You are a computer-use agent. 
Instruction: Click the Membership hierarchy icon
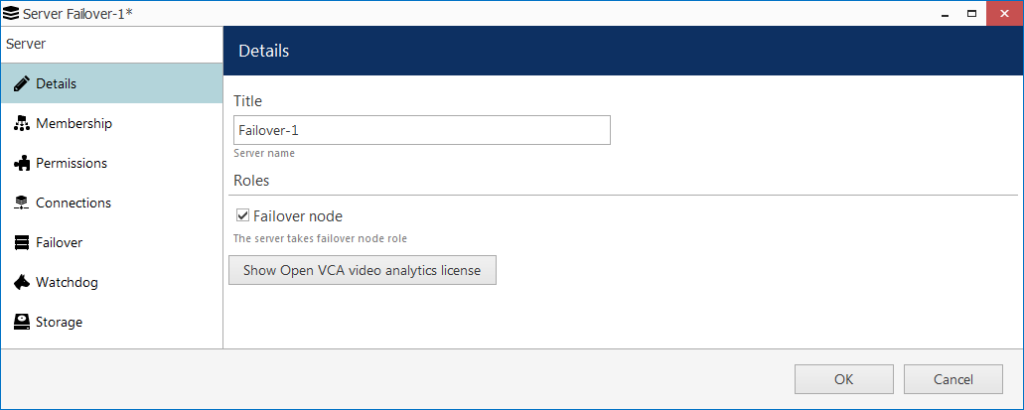tap(22, 123)
